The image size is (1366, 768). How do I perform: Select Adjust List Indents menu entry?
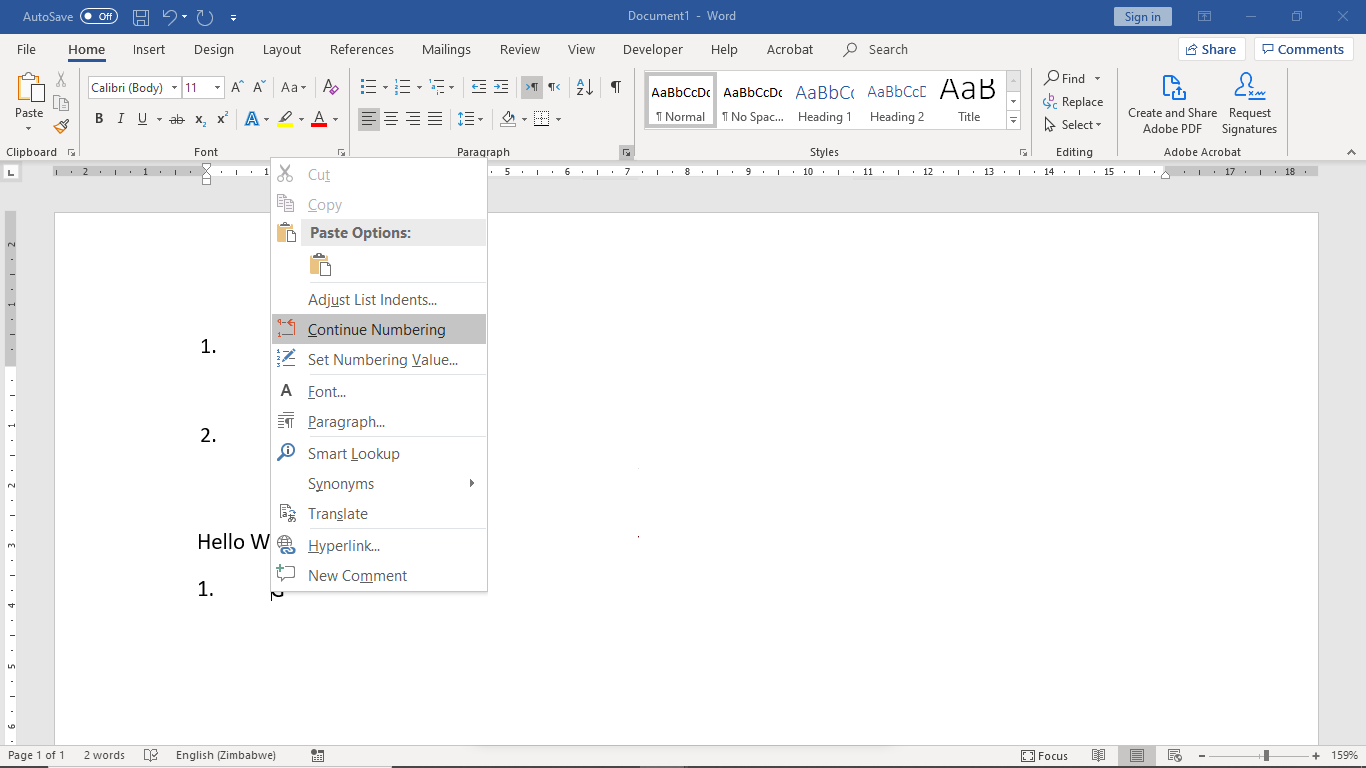[379, 300]
